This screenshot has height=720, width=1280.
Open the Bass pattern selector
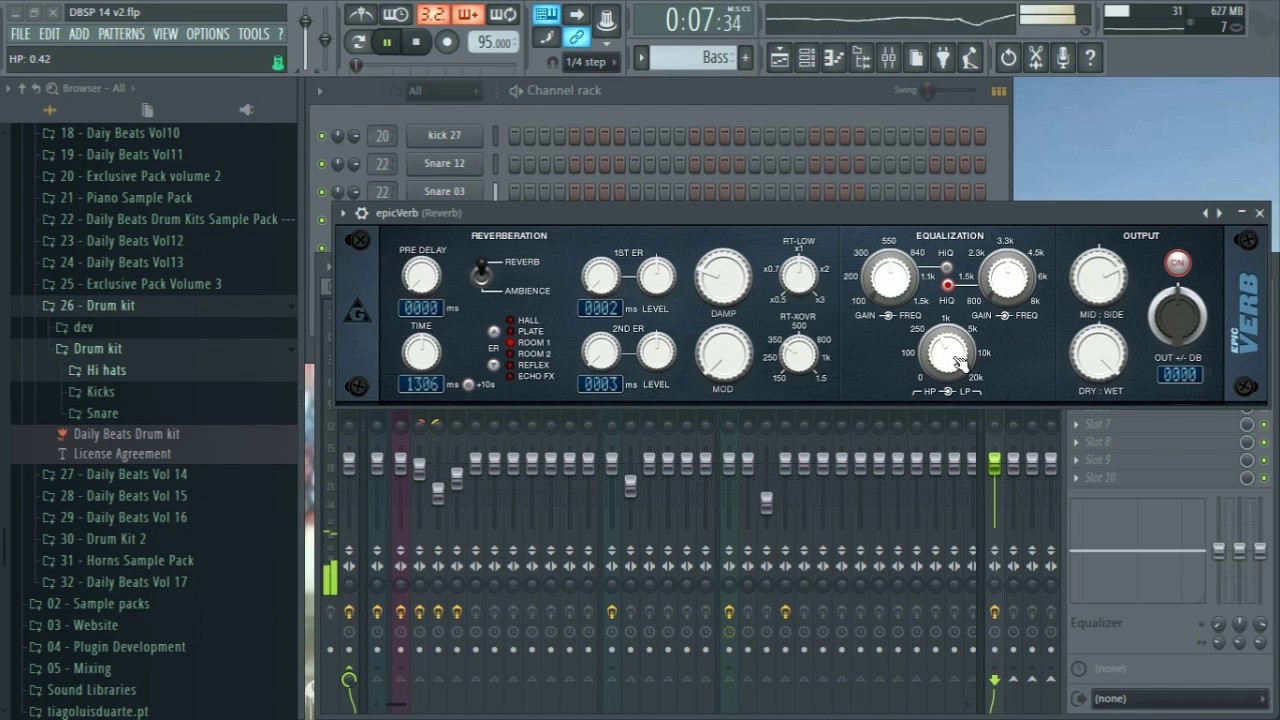tap(692, 58)
